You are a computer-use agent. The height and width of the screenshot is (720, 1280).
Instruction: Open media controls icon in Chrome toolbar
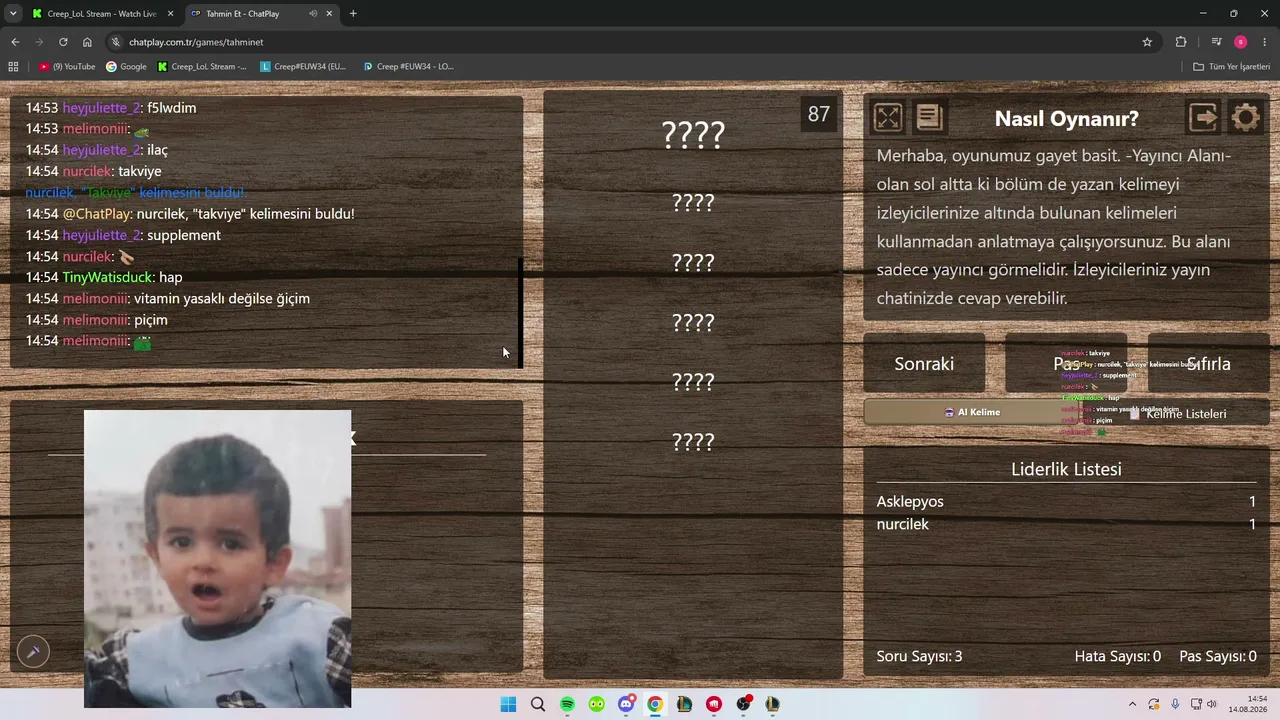1216,42
